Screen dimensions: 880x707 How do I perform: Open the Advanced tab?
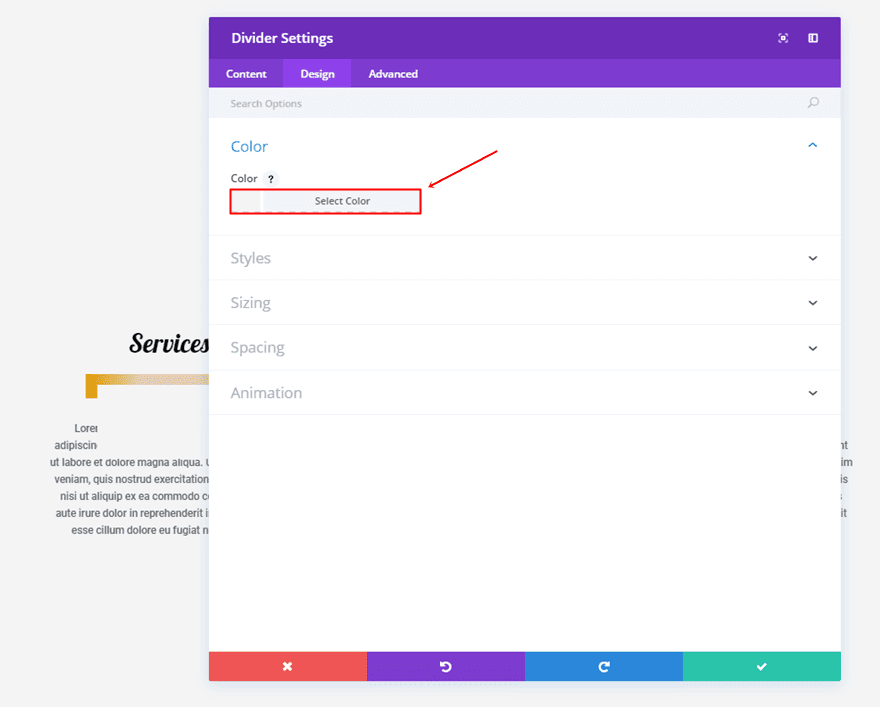[x=393, y=74]
